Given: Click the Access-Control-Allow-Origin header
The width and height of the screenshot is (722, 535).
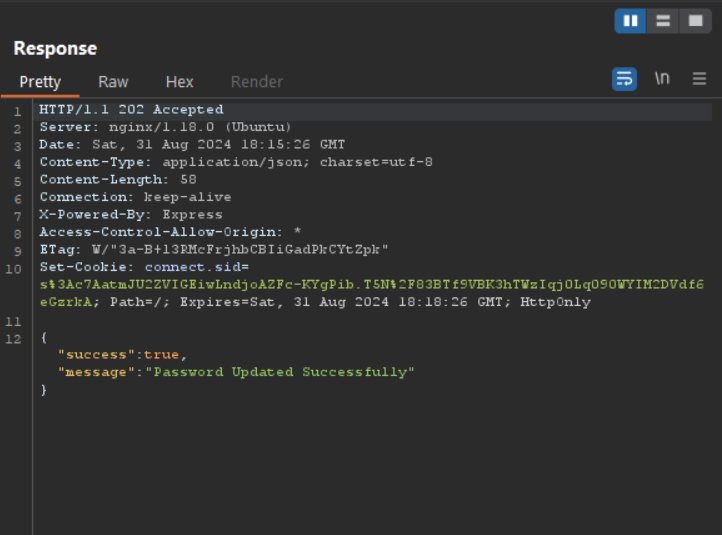Looking at the screenshot, I should pyautogui.click(x=170, y=232).
